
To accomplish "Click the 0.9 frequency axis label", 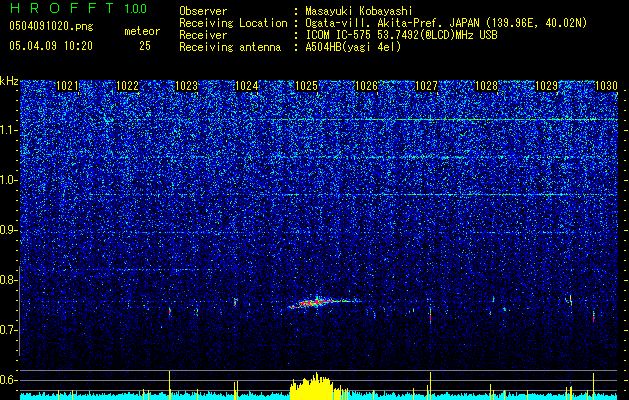I will coord(8,230).
